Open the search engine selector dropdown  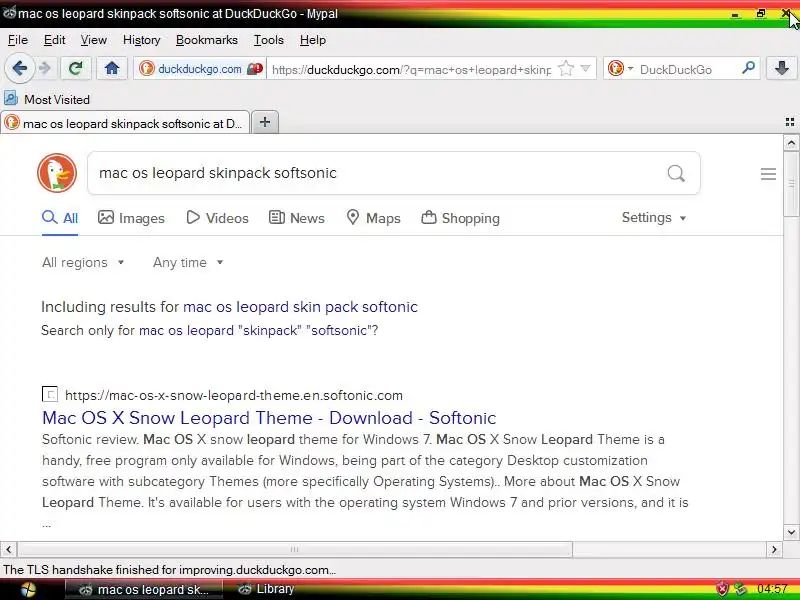621,68
